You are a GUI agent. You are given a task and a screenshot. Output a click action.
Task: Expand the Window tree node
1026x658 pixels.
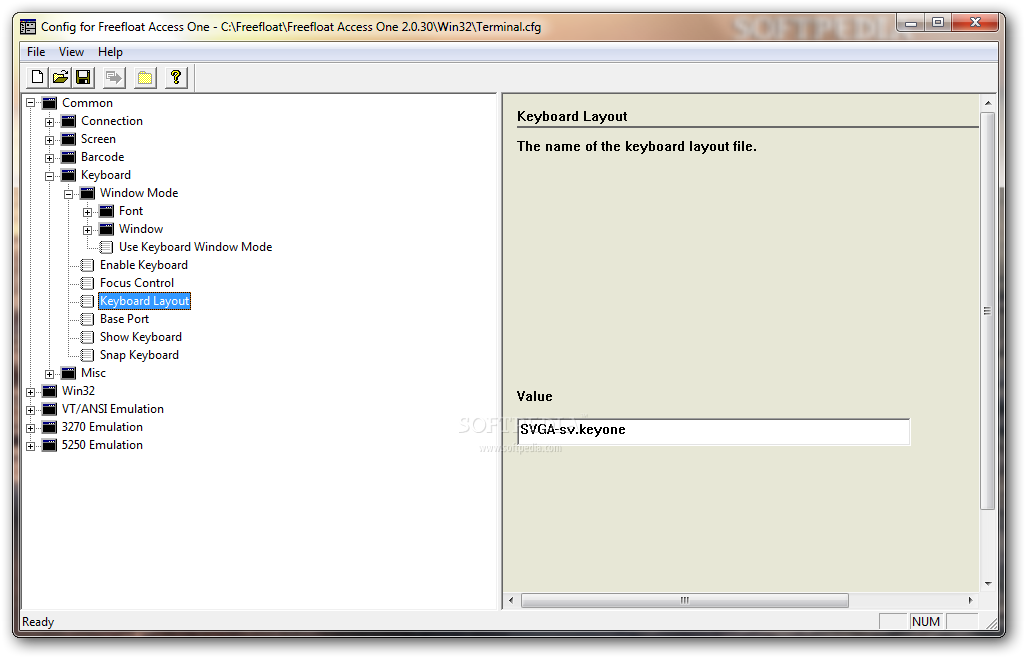[x=87, y=230]
